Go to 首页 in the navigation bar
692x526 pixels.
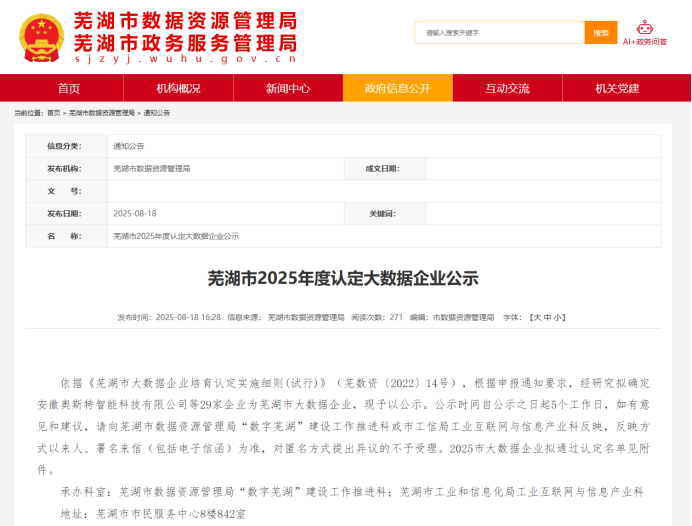[x=69, y=88]
